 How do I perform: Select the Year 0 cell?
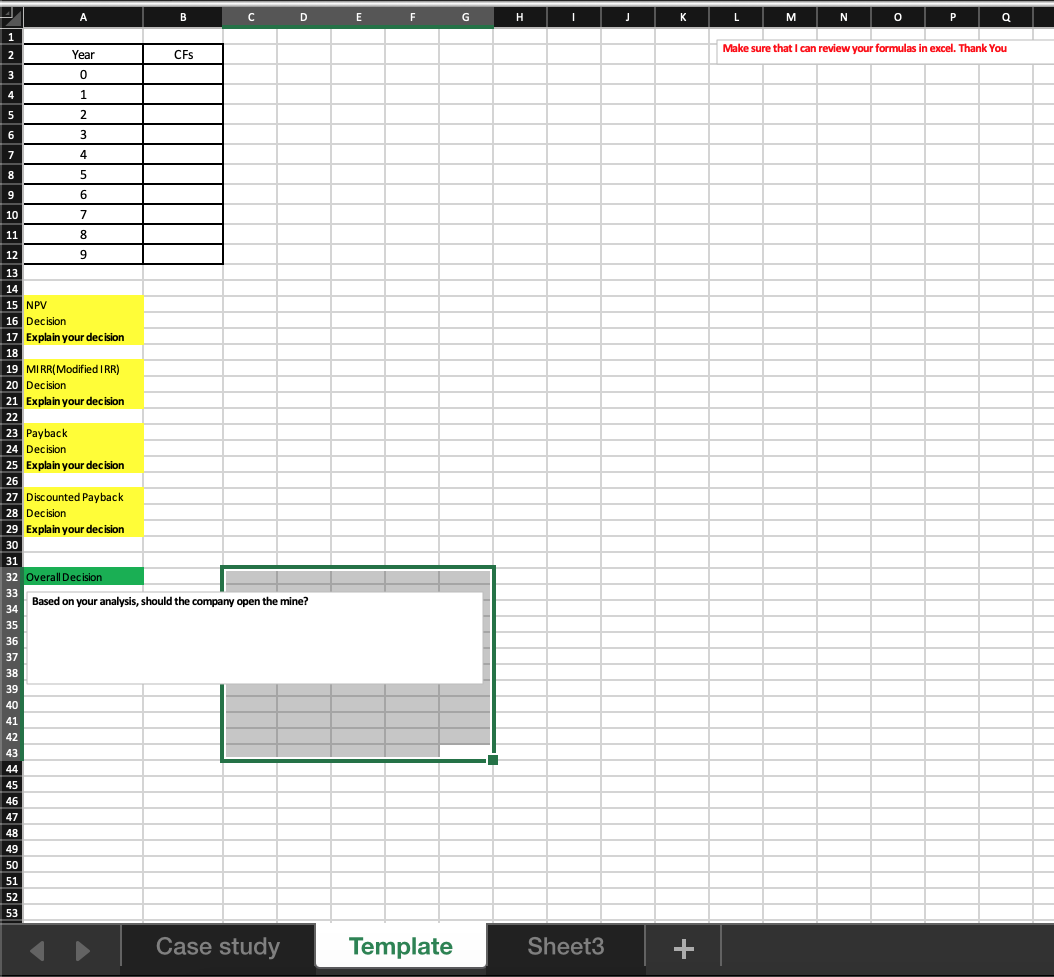coord(83,74)
